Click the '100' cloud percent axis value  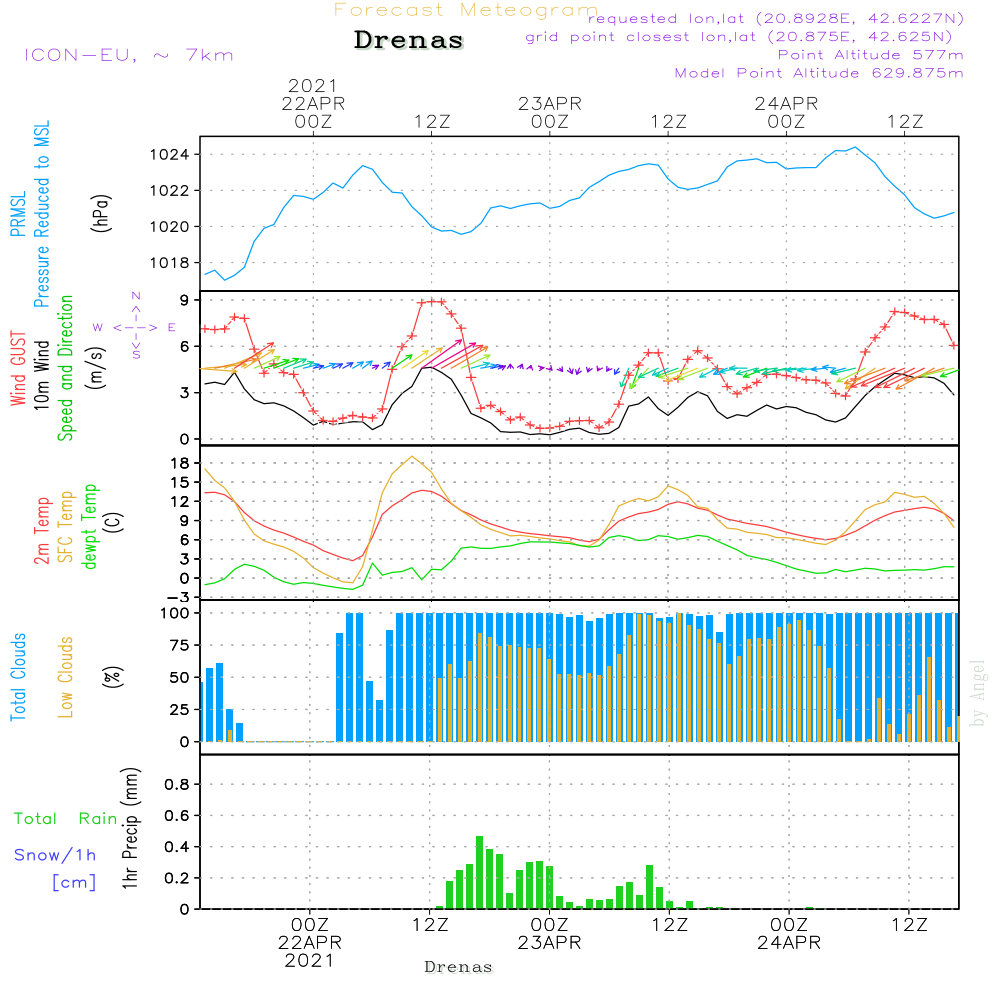point(175,613)
